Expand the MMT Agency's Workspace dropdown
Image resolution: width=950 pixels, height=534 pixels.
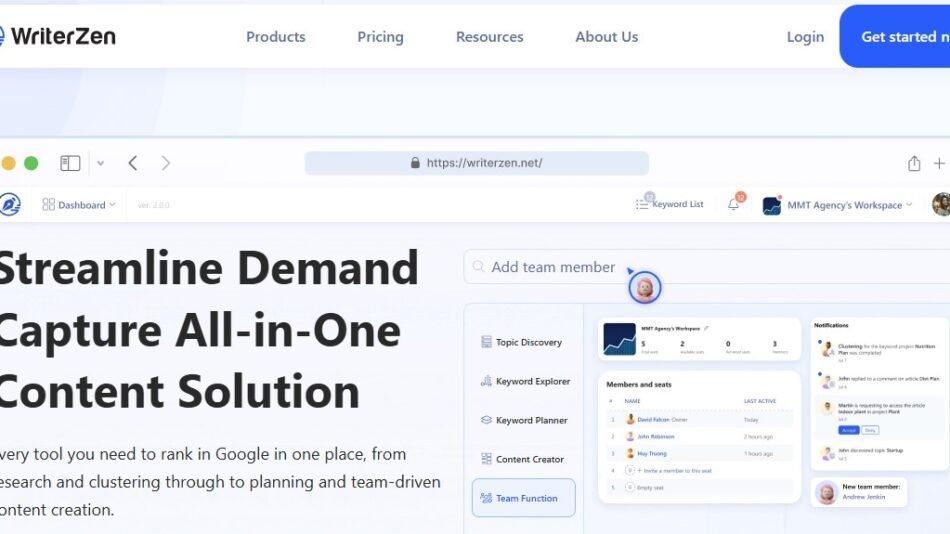(x=838, y=205)
